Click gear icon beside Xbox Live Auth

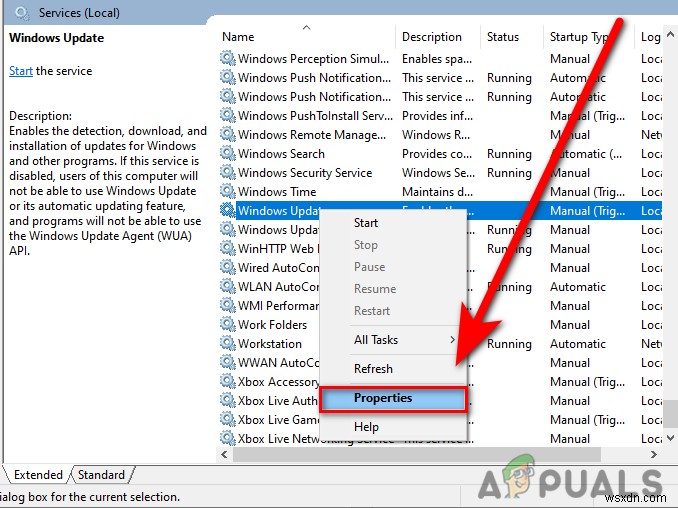227,400
